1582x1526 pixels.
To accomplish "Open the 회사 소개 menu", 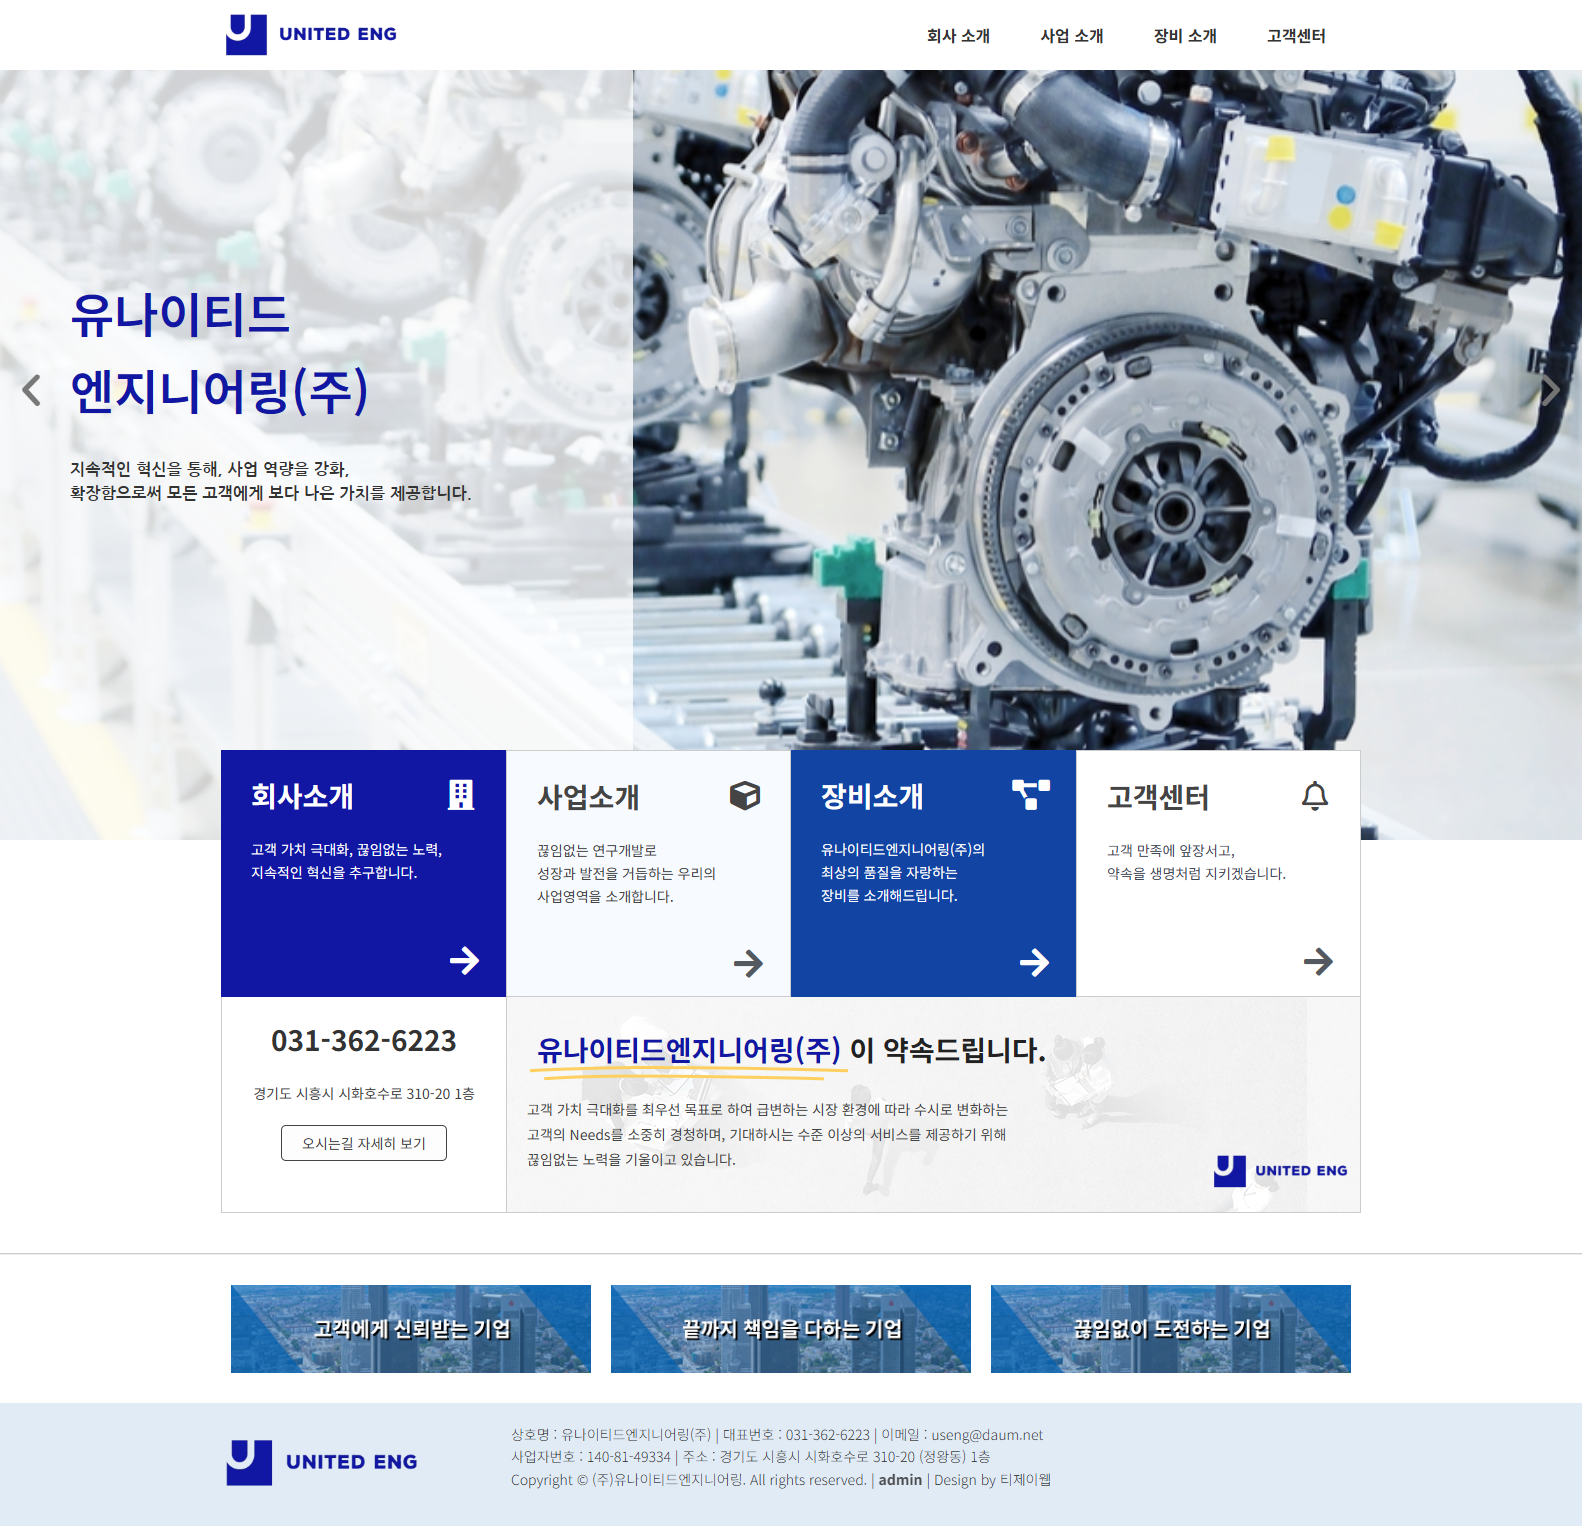I will pos(958,36).
